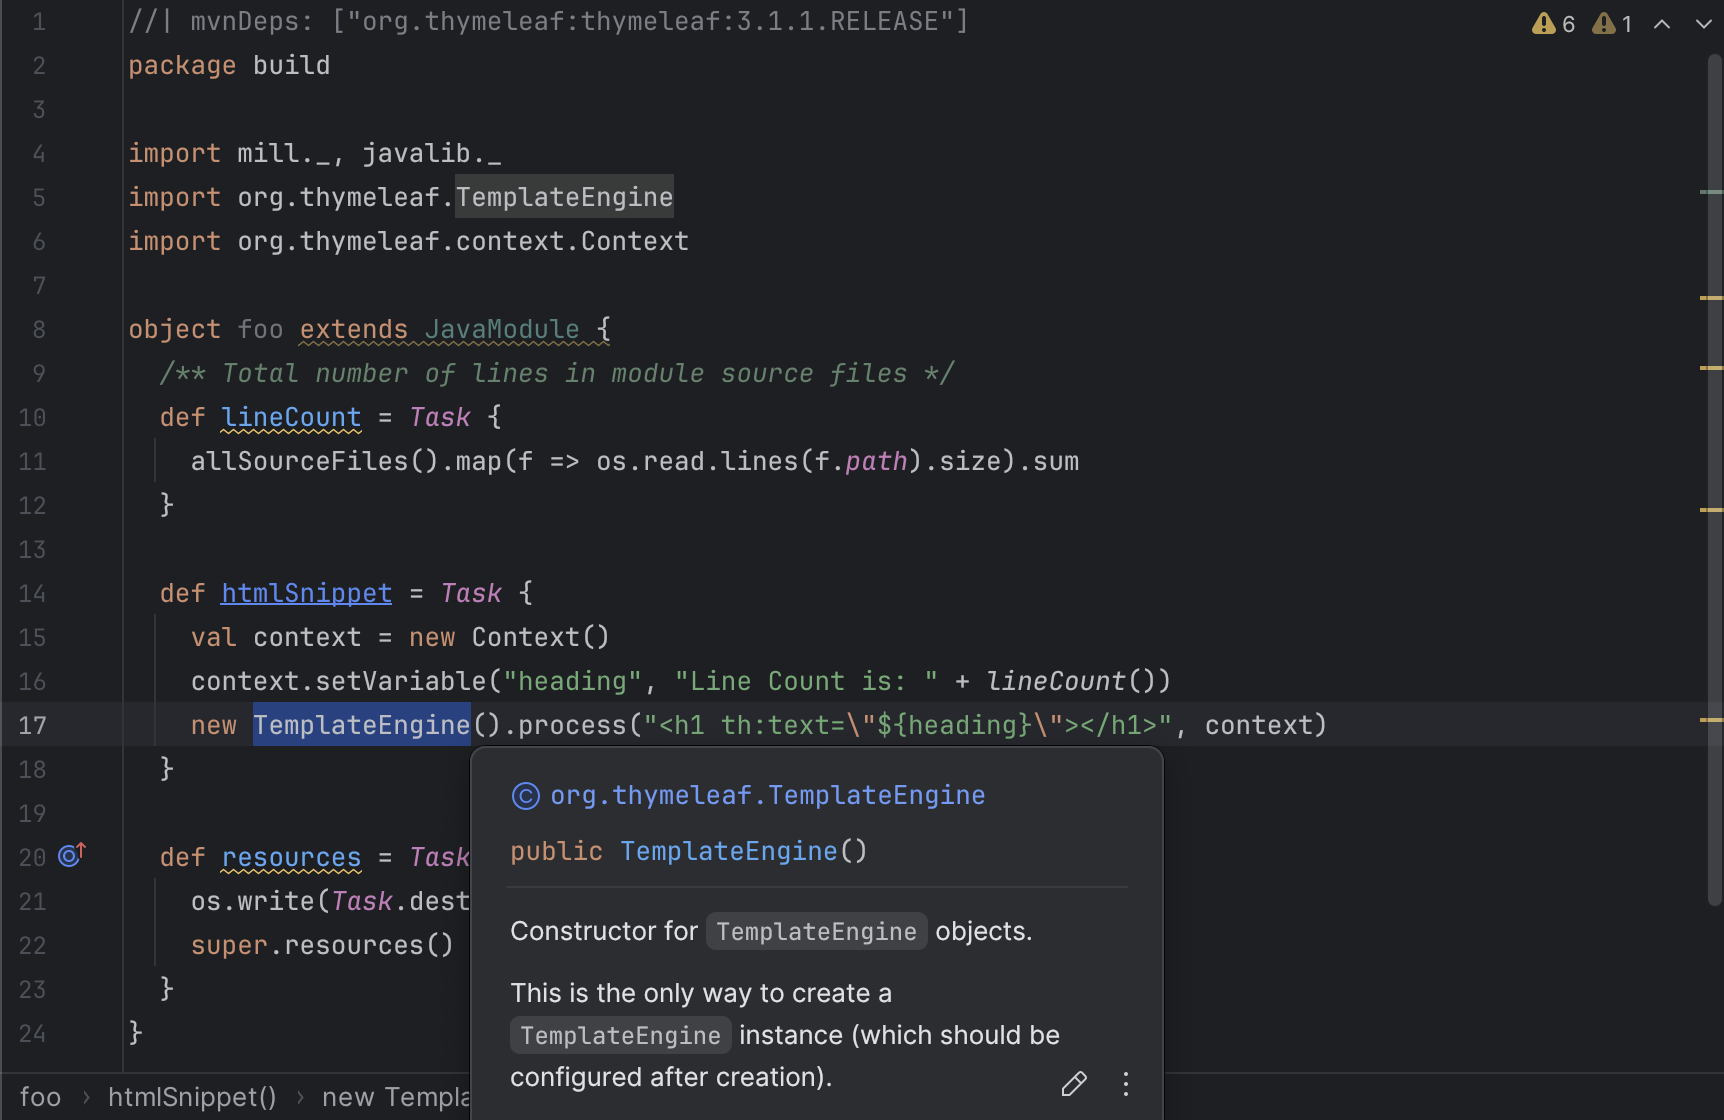Image resolution: width=1724 pixels, height=1120 pixels.
Task: Click the class icon in the documentation popup
Action: click(x=524, y=795)
